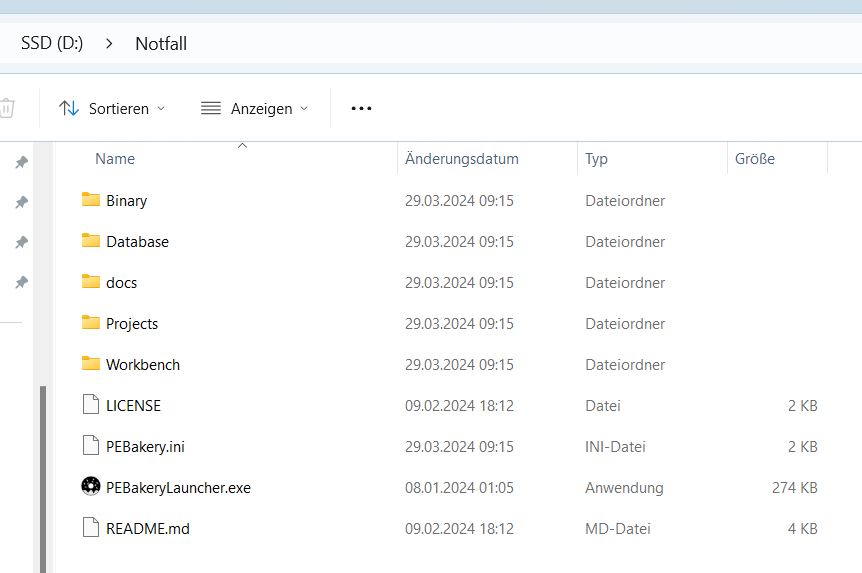
Task: Sort by Änderungsdatum column header
Action: click(462, 158)
